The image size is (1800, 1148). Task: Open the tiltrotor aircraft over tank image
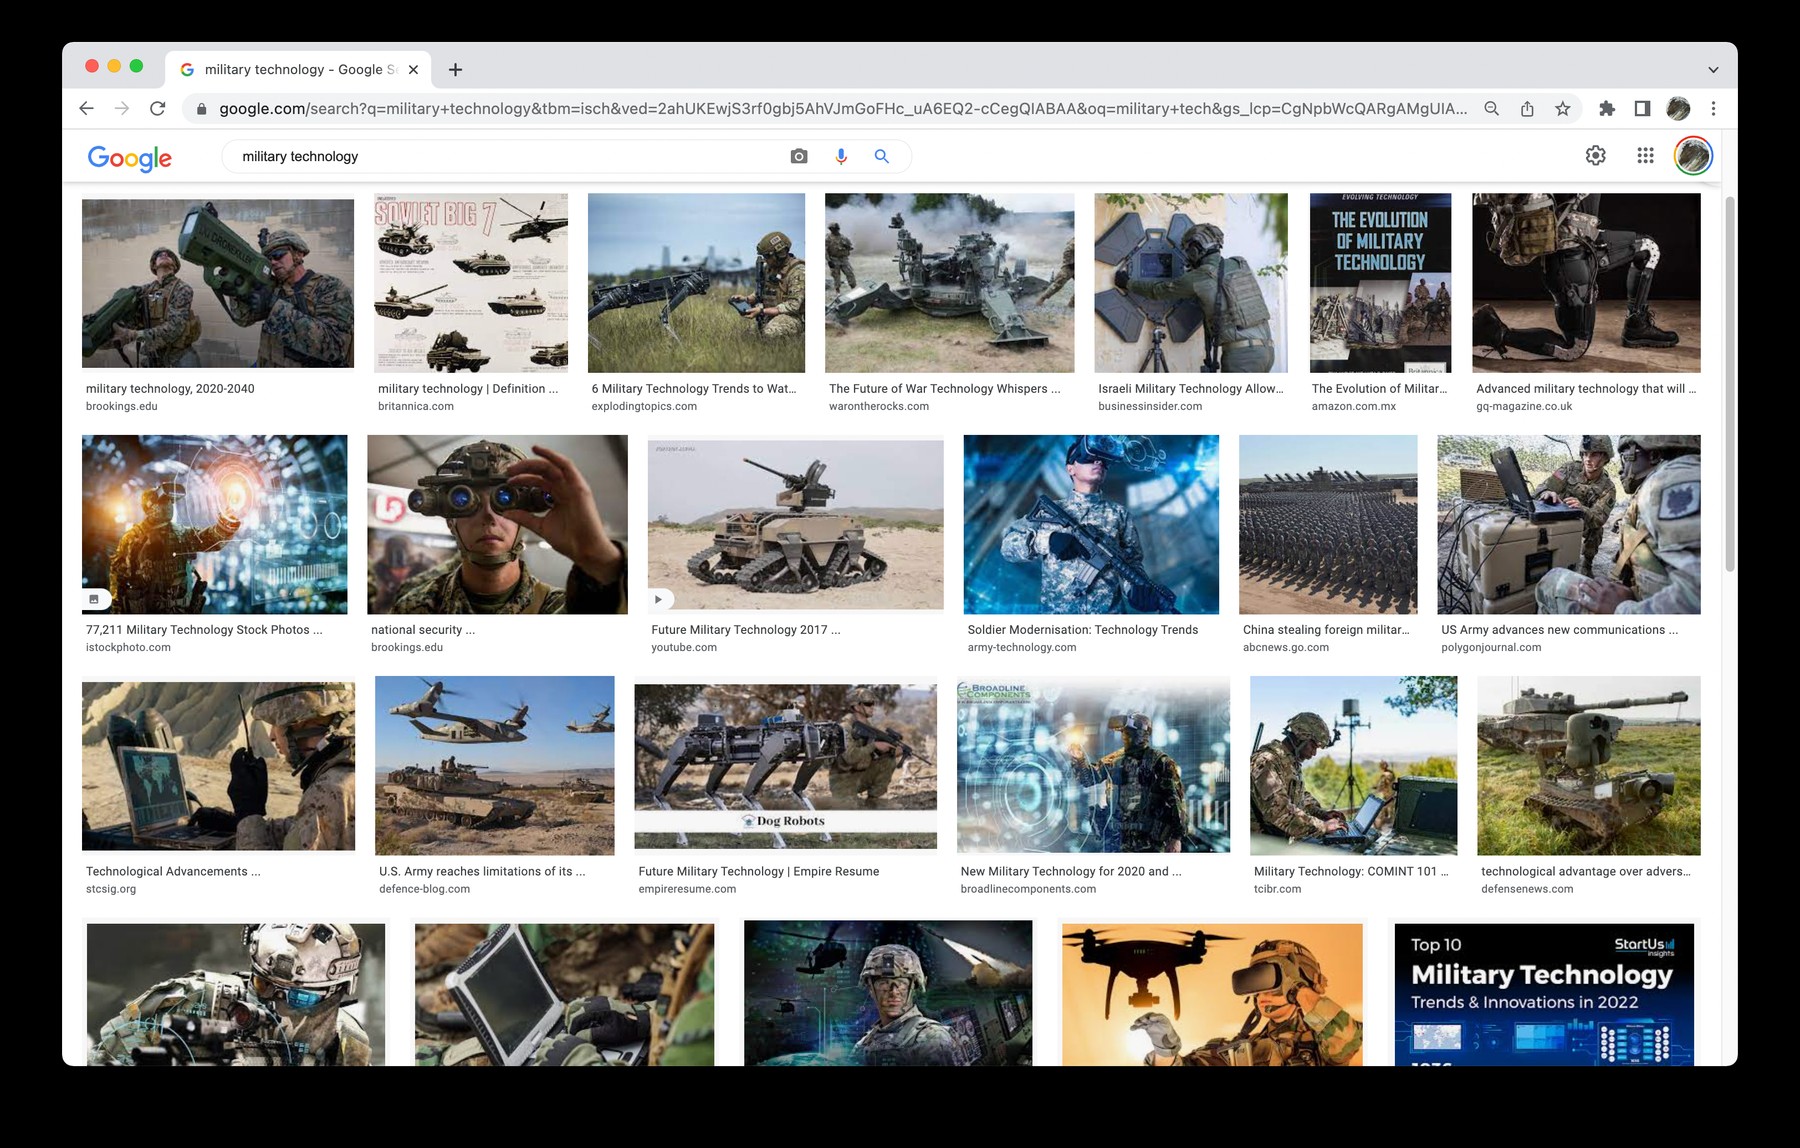point(494,766)
